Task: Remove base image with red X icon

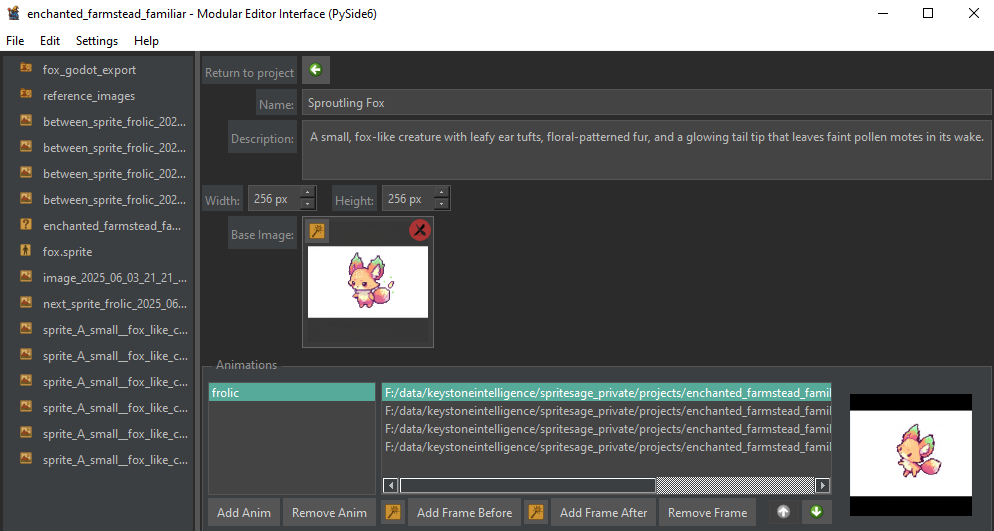Action: tap(420, 230)
